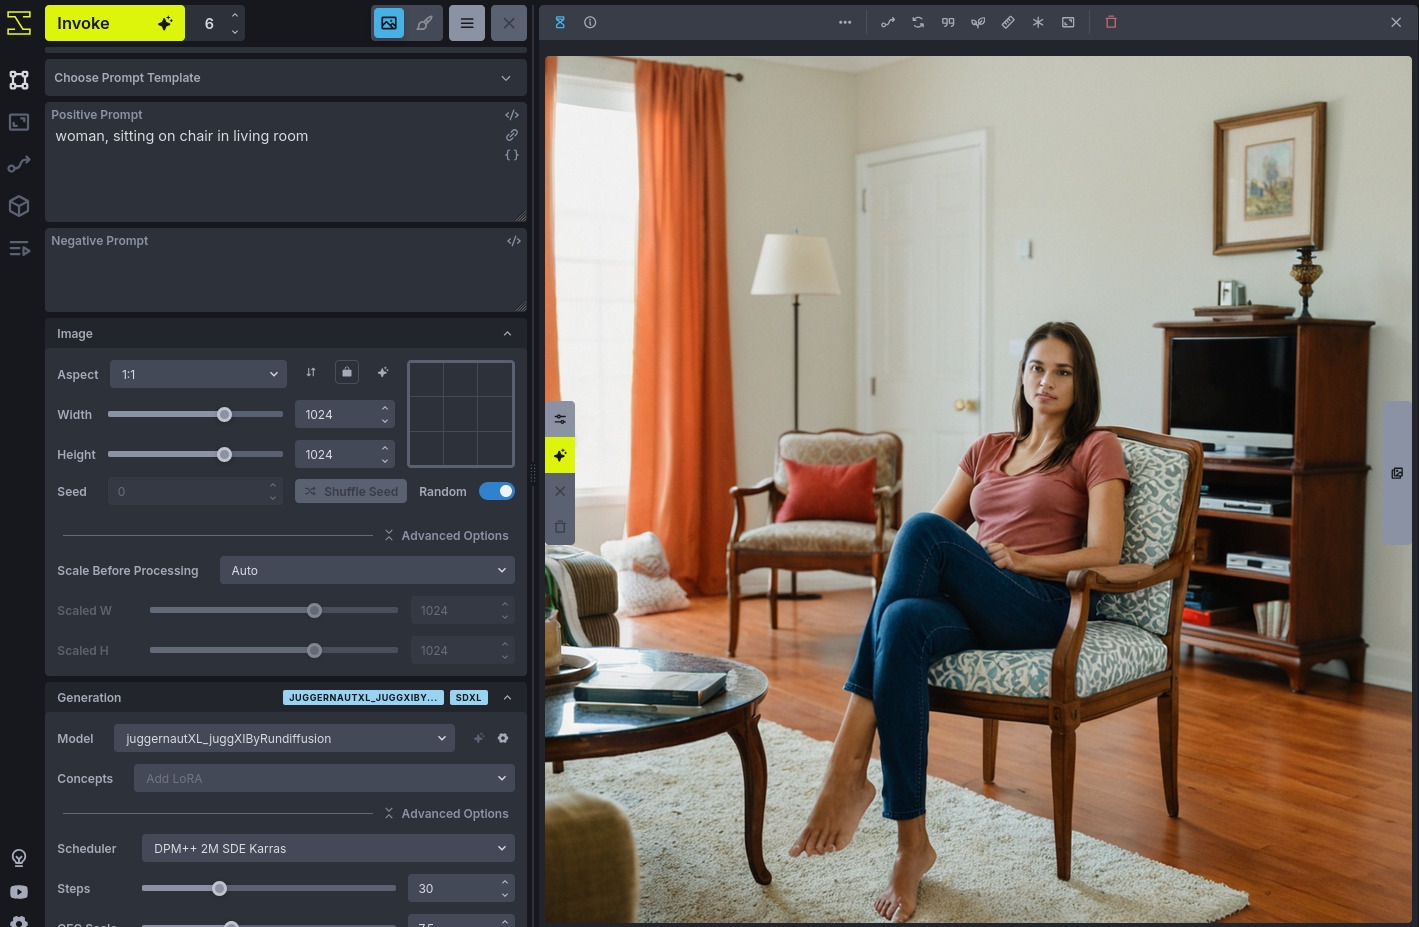
Task: Open the three-dots image actions menu
Action: pos(845,22)
